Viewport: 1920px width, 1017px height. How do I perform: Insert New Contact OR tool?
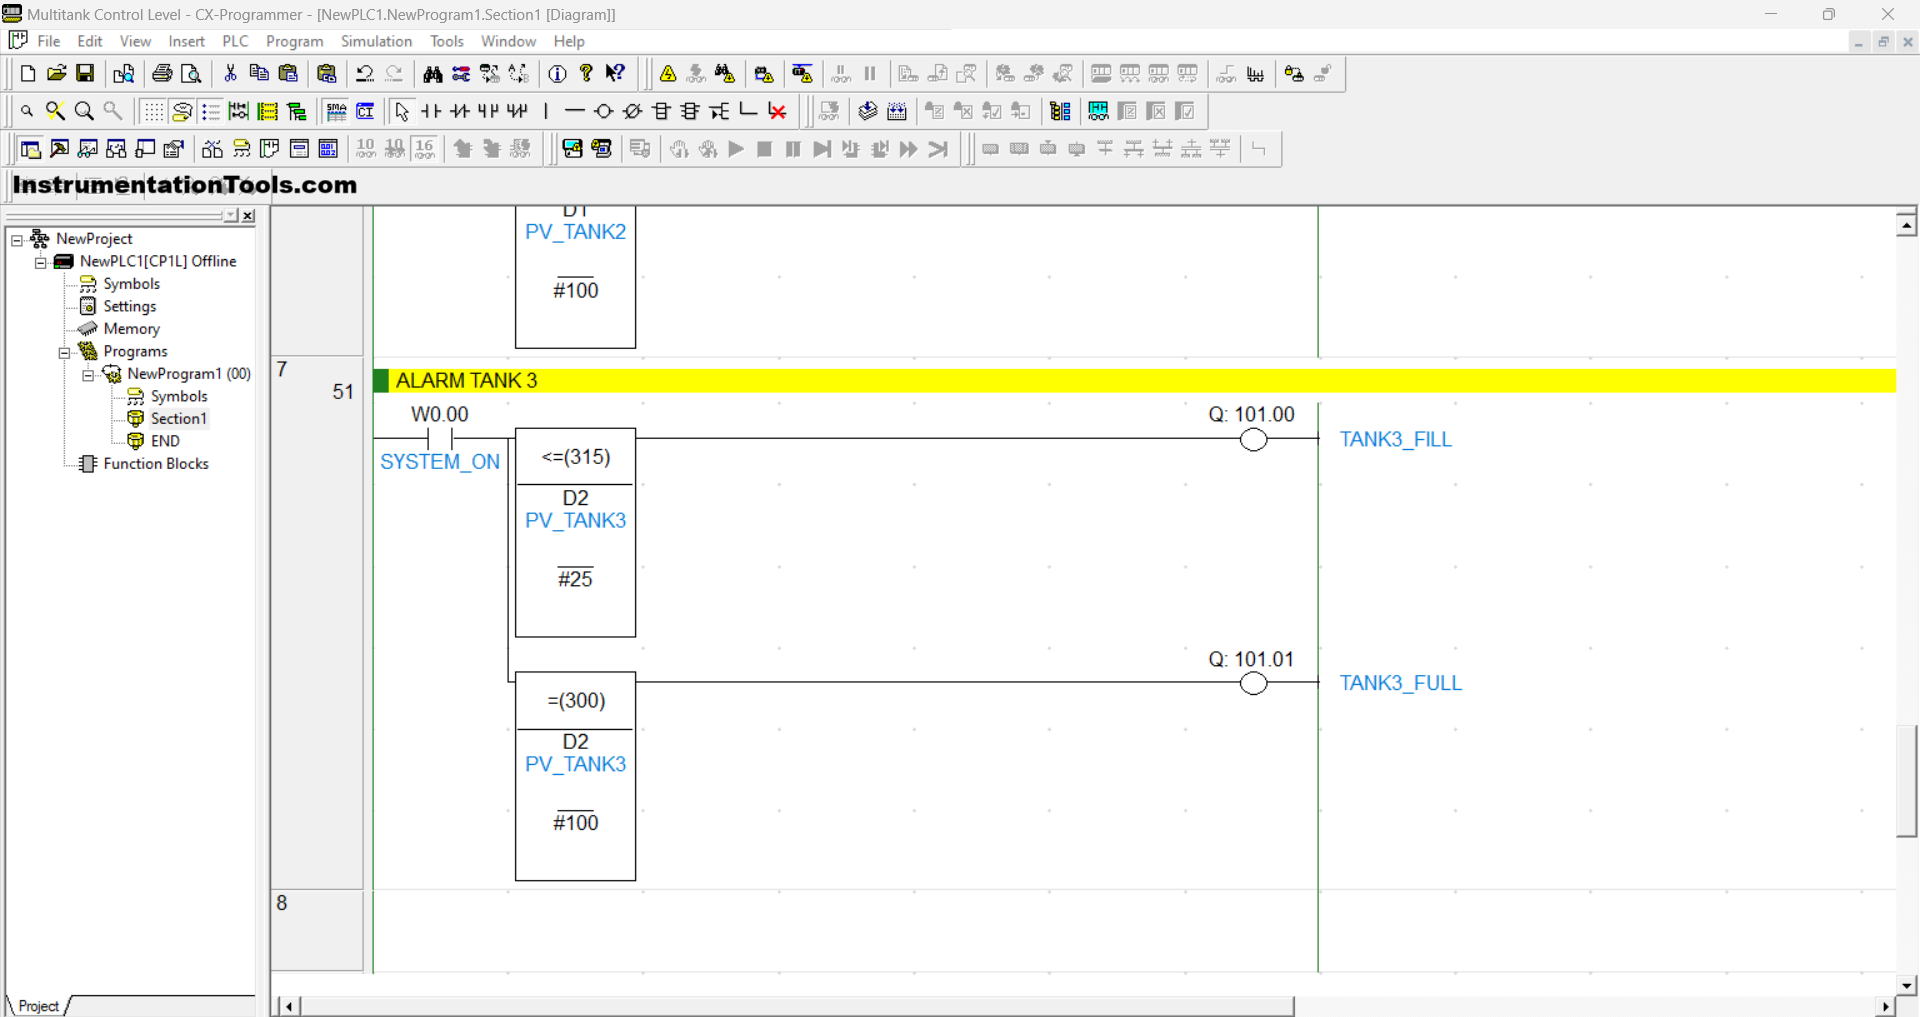(489, 111)
